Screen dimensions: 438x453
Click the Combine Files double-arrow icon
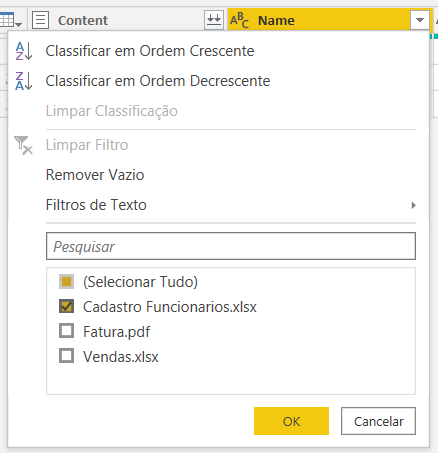point(214,20)
